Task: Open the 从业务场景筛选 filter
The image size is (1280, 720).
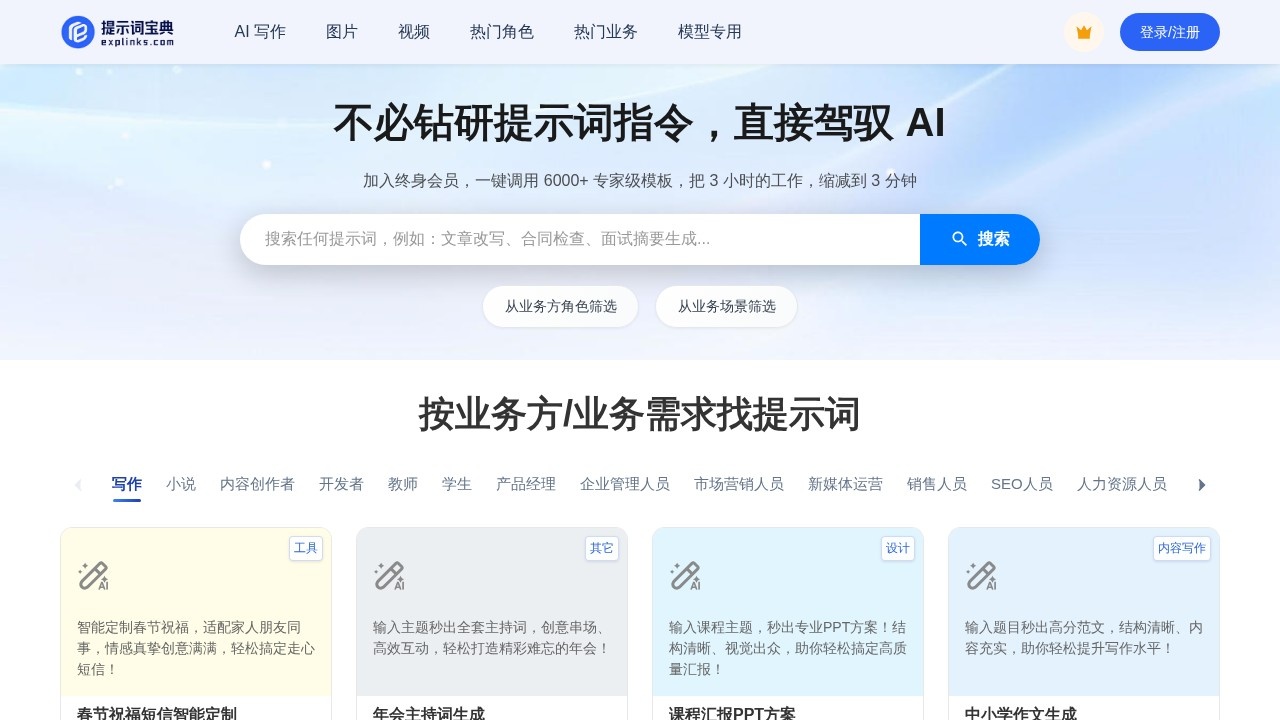Action: coord(726,307)
